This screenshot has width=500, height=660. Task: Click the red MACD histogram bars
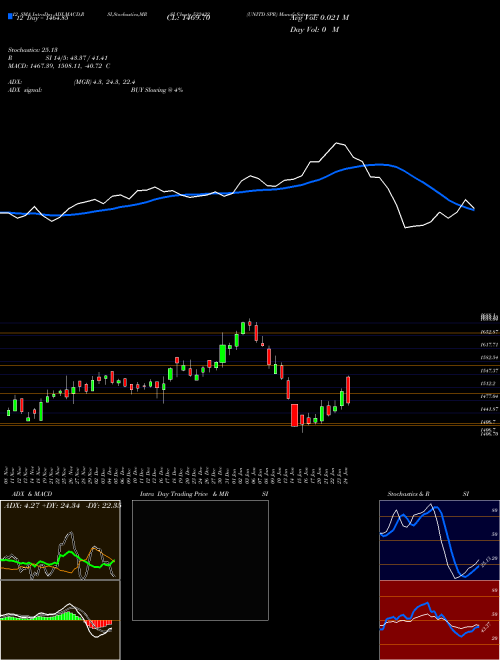click(x=98, y=623)
